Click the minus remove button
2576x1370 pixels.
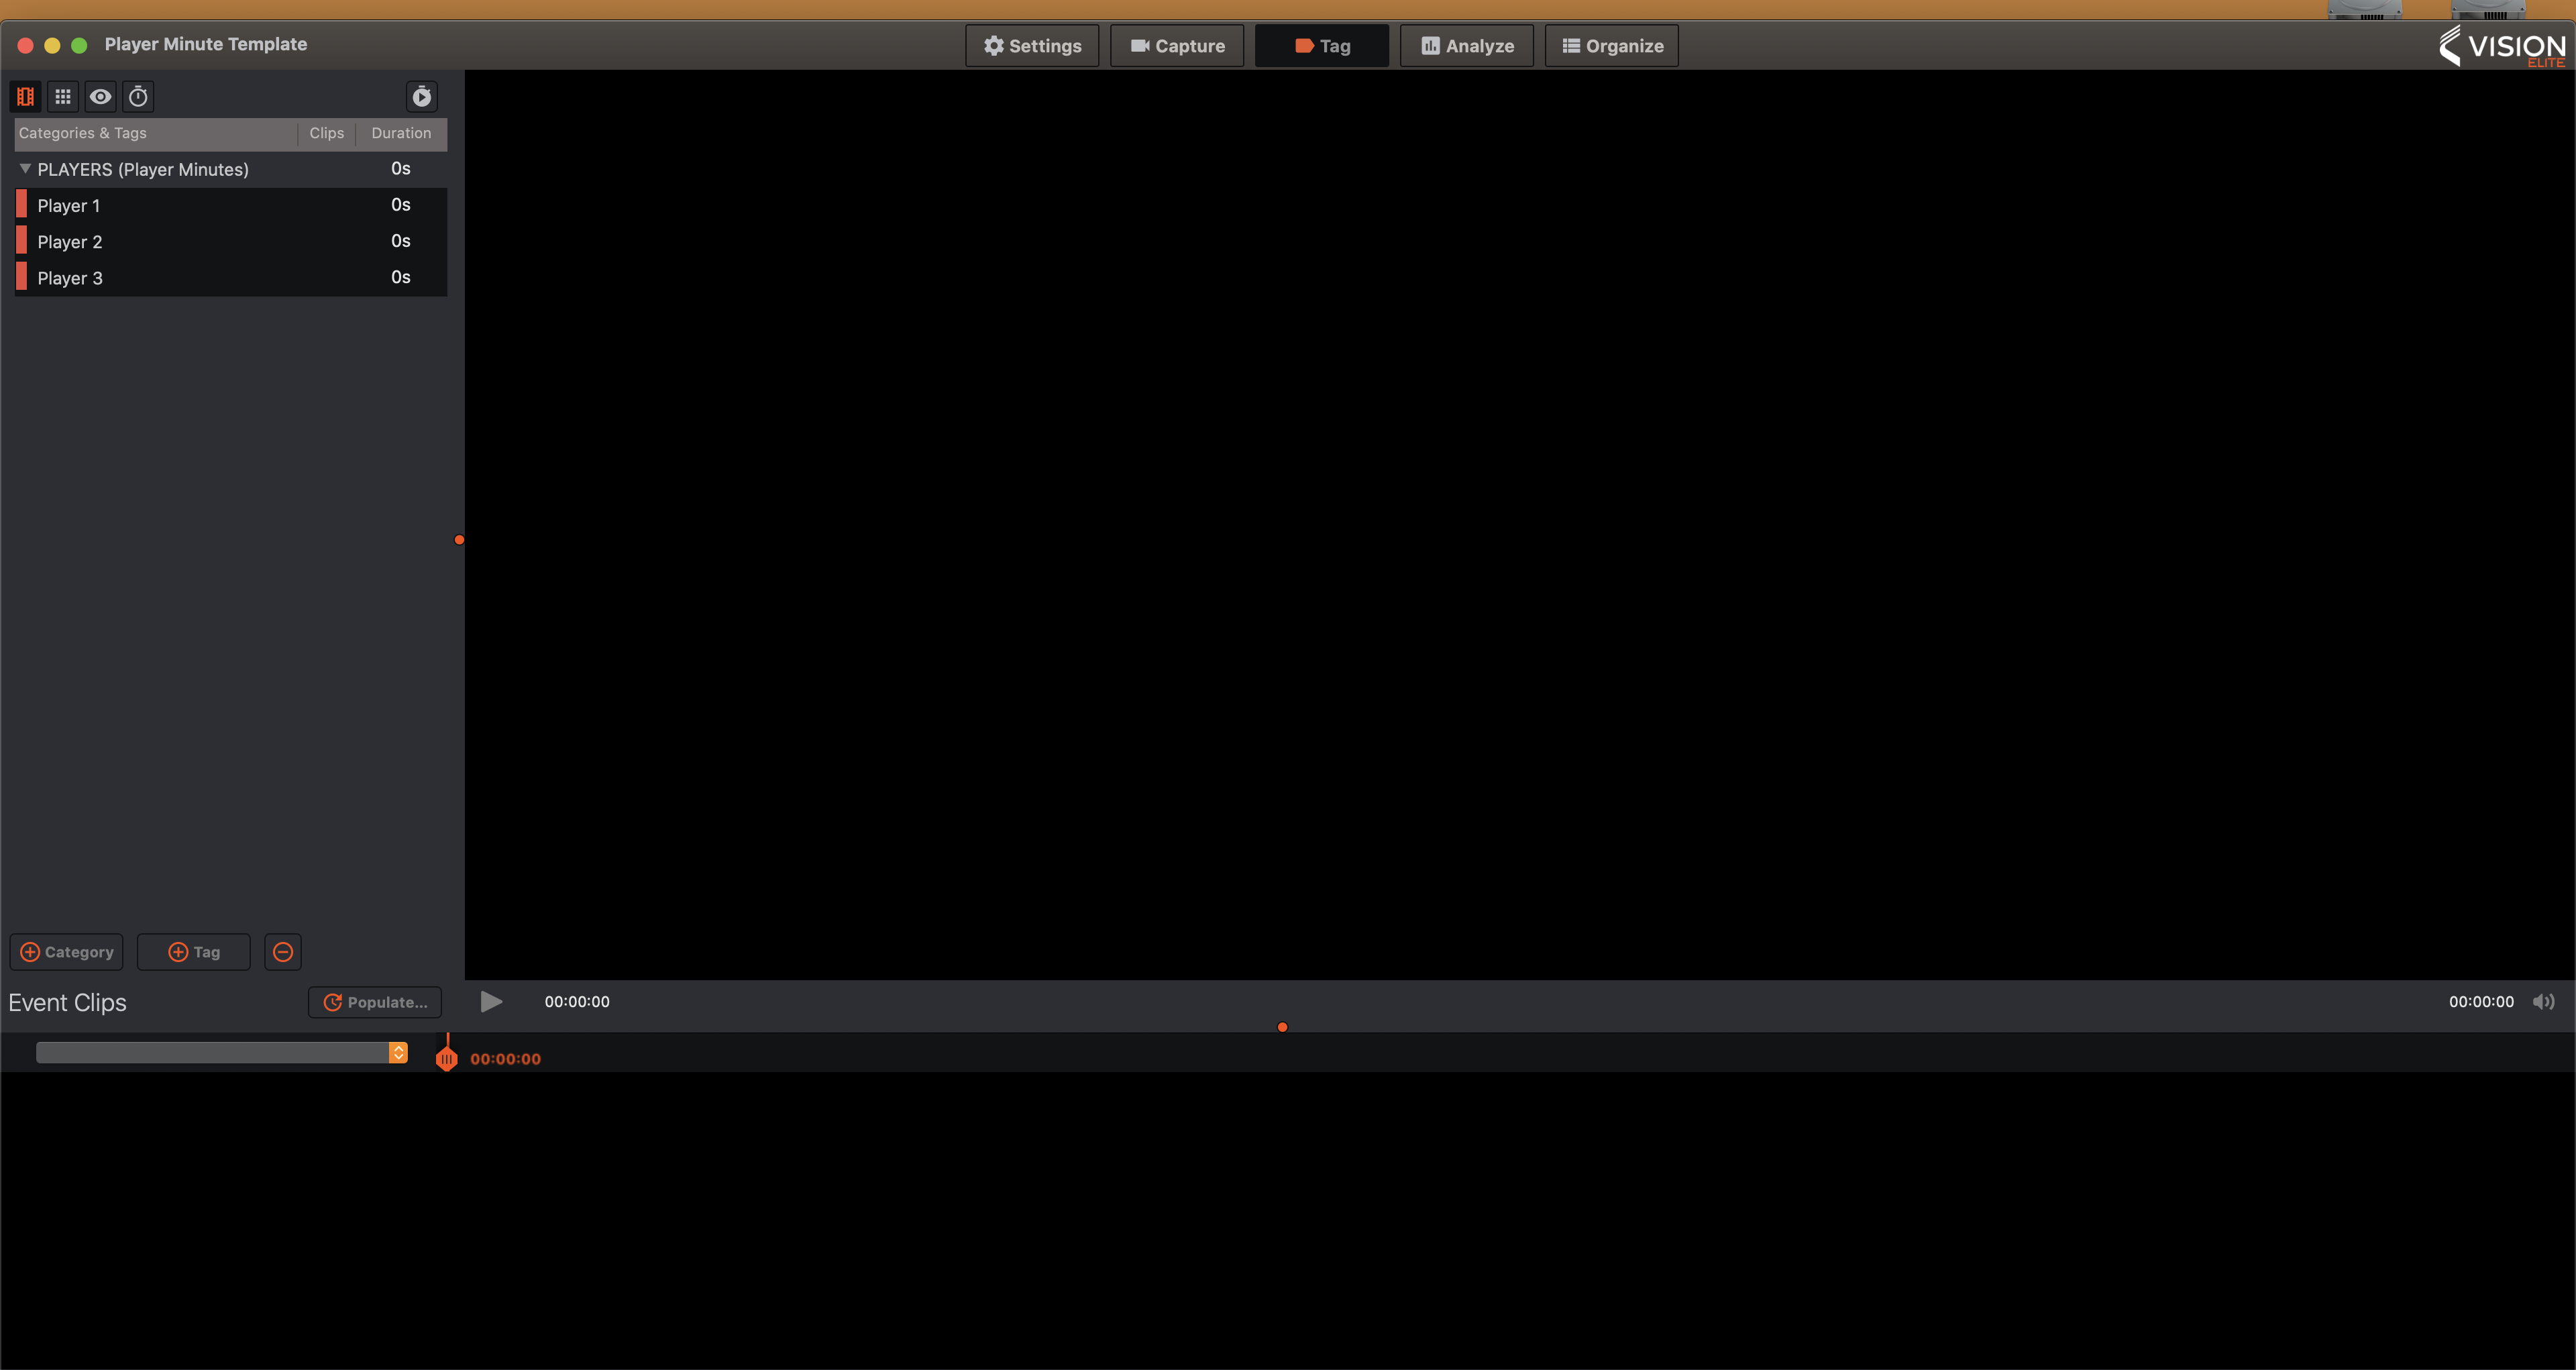283,952
